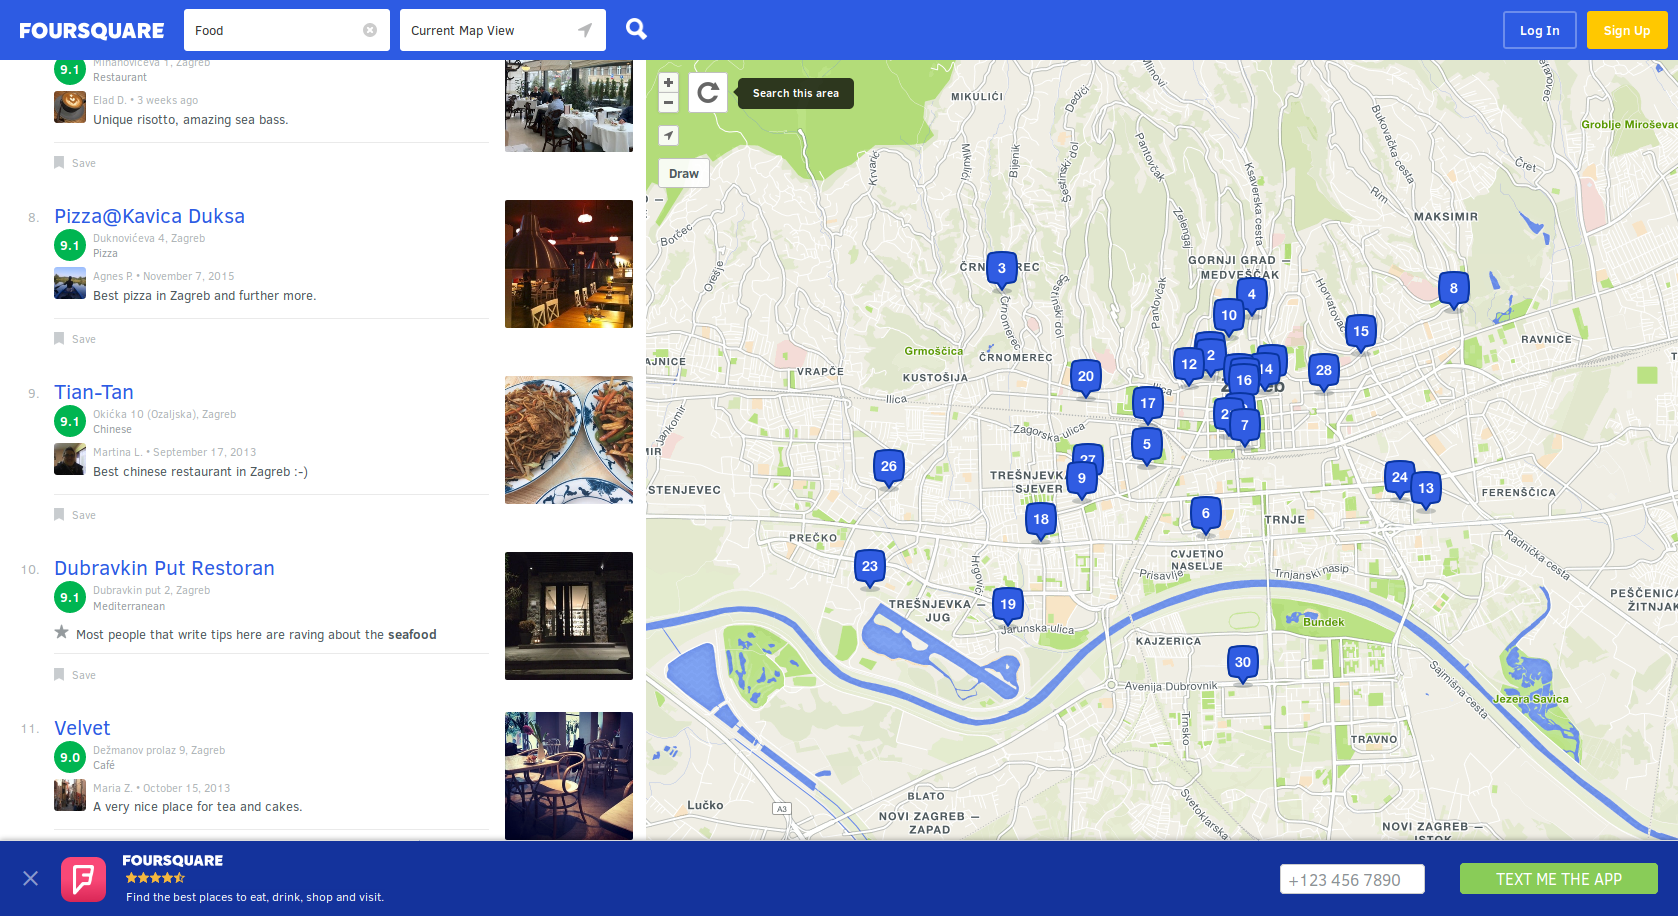Screen dimensions: 1678x916
Task: Select map pin number 17
Action: coord(1148,404)
